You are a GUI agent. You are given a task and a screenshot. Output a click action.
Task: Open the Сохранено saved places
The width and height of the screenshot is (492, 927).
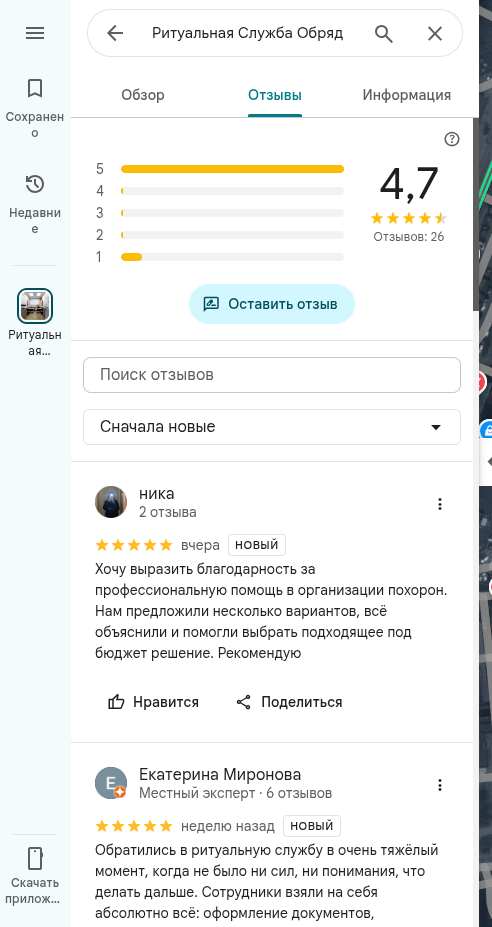tap(35, 106)
